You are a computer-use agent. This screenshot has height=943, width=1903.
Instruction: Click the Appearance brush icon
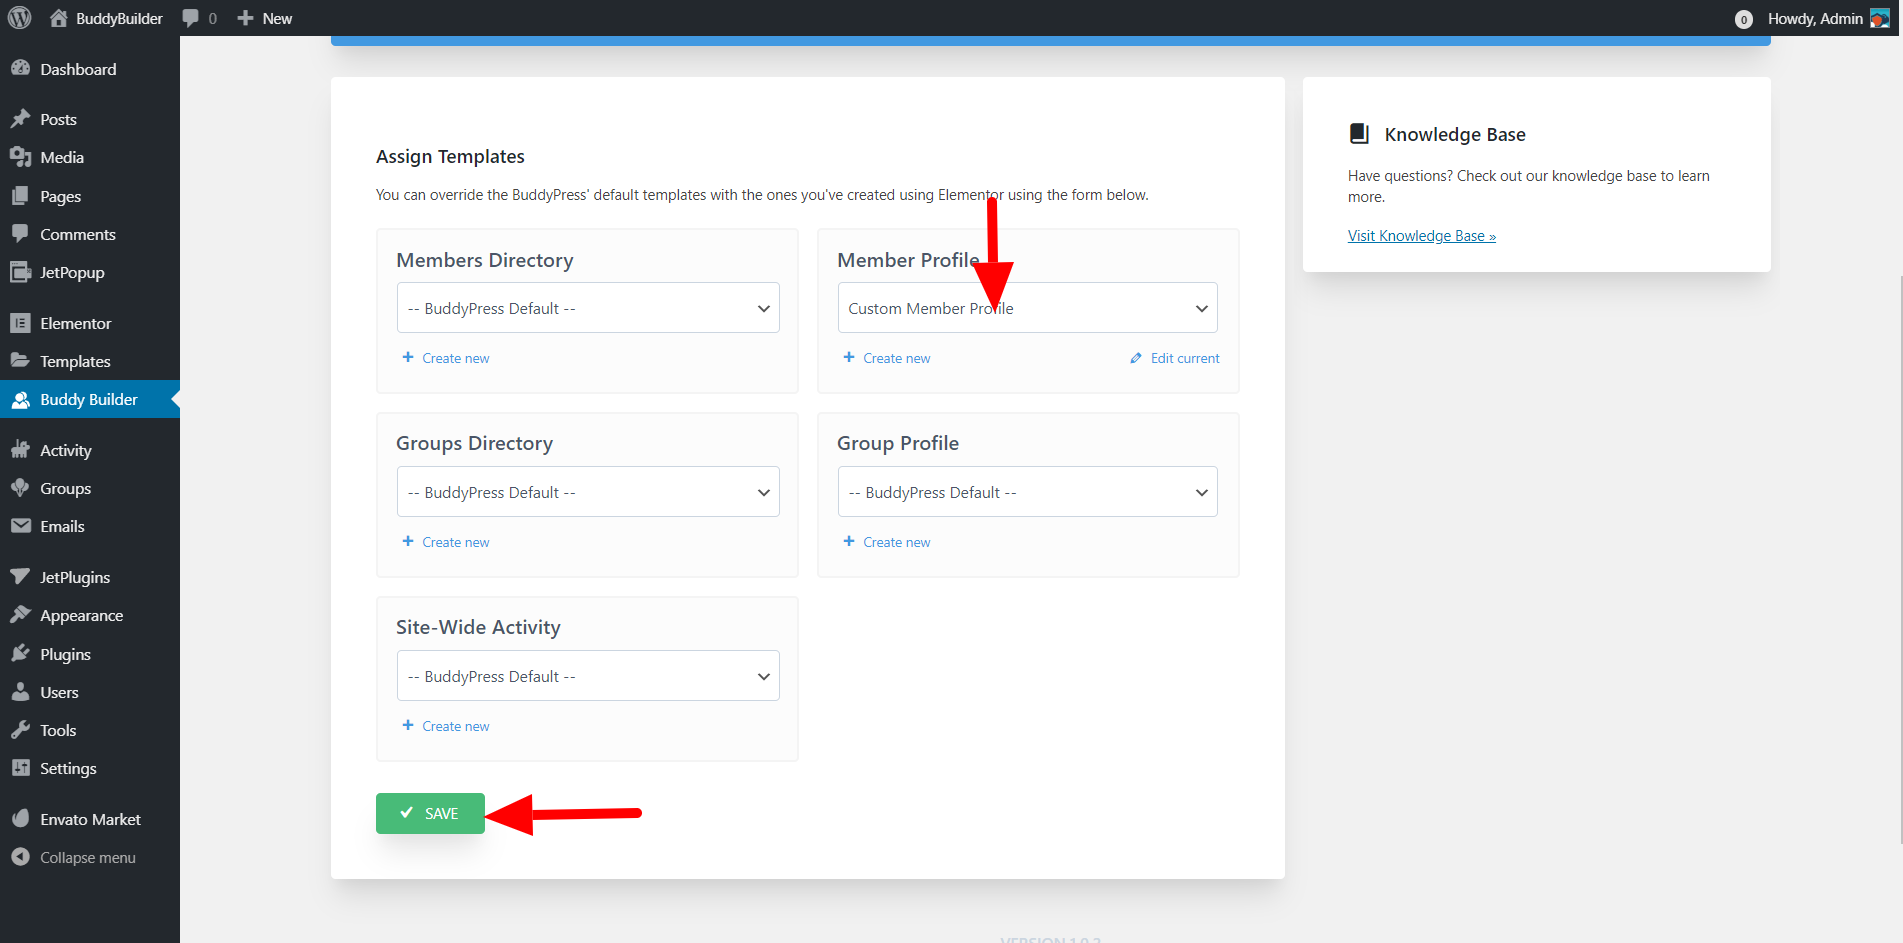click(x=20, y=615)
